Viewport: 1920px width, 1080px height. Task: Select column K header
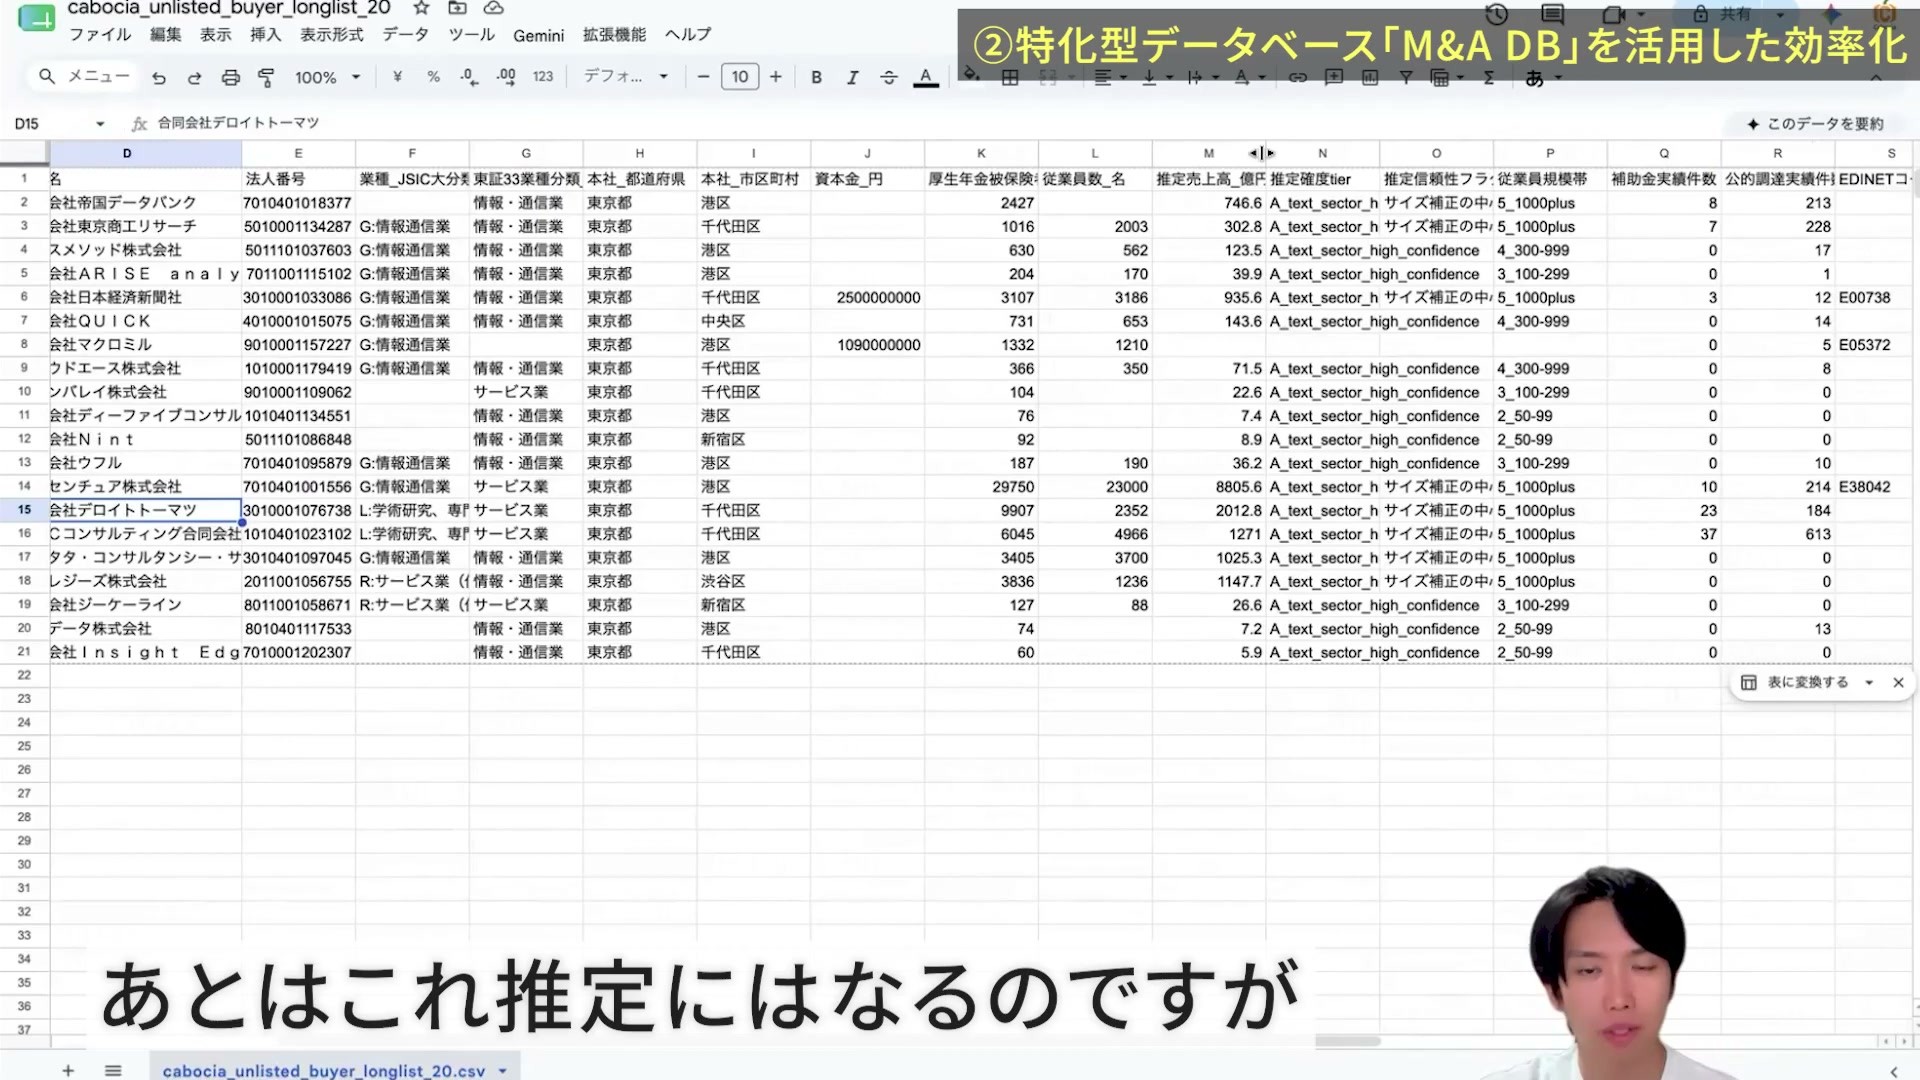[x=981, y=153]
